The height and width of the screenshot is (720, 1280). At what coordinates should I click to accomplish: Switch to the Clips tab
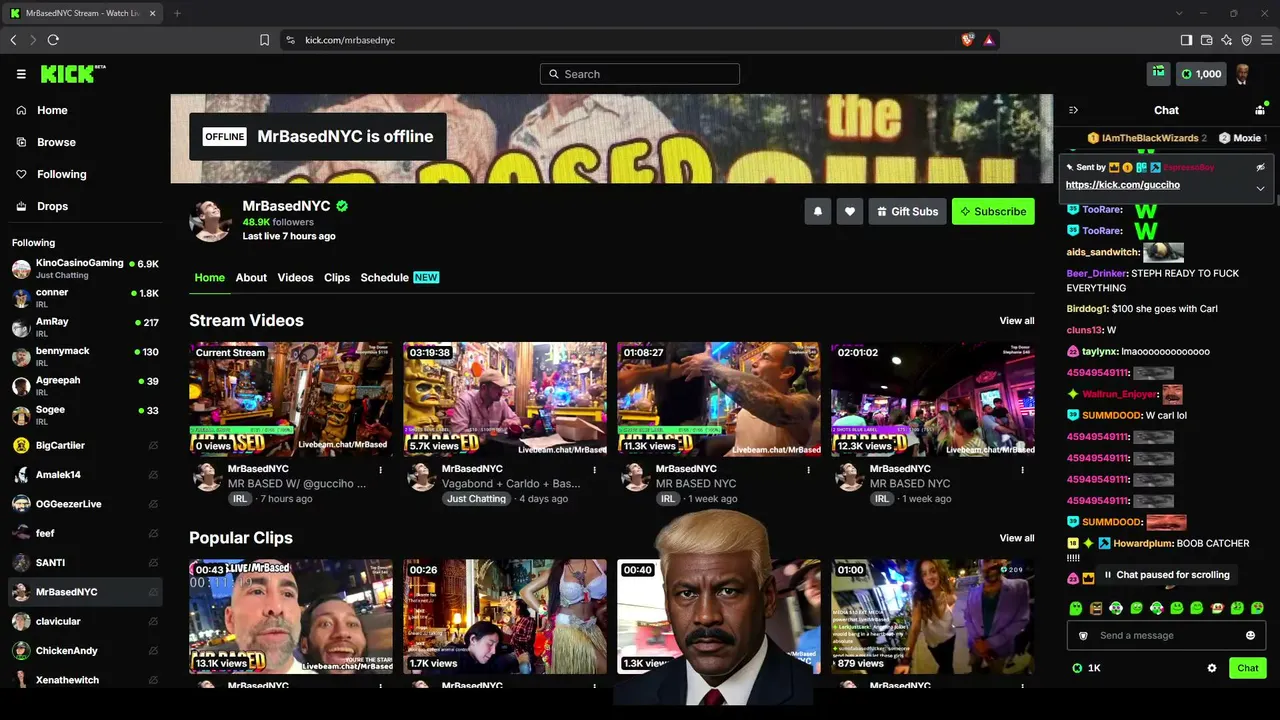(337, 277)
